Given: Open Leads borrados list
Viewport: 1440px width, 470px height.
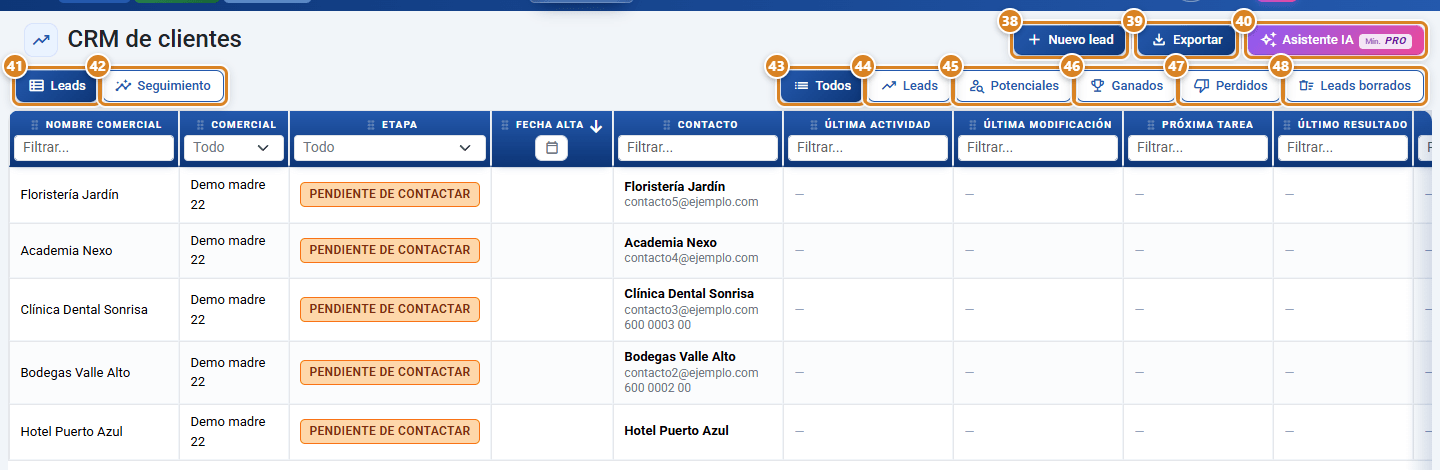Looking at the screenshot, I should 1354,86.
